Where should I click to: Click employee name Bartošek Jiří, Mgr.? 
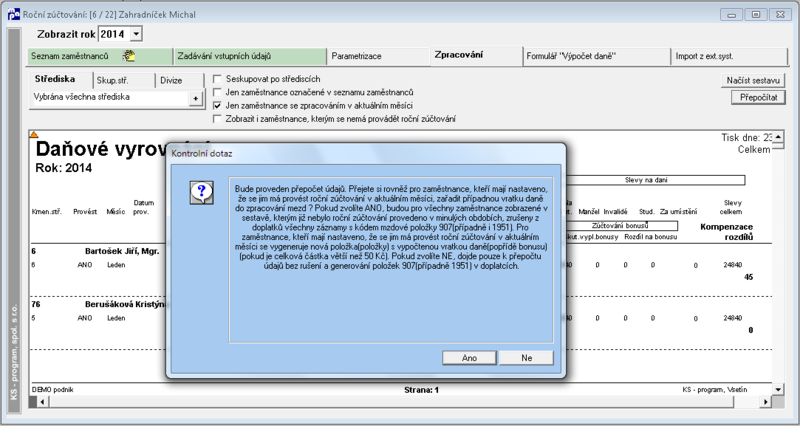[x=122, y=252]
